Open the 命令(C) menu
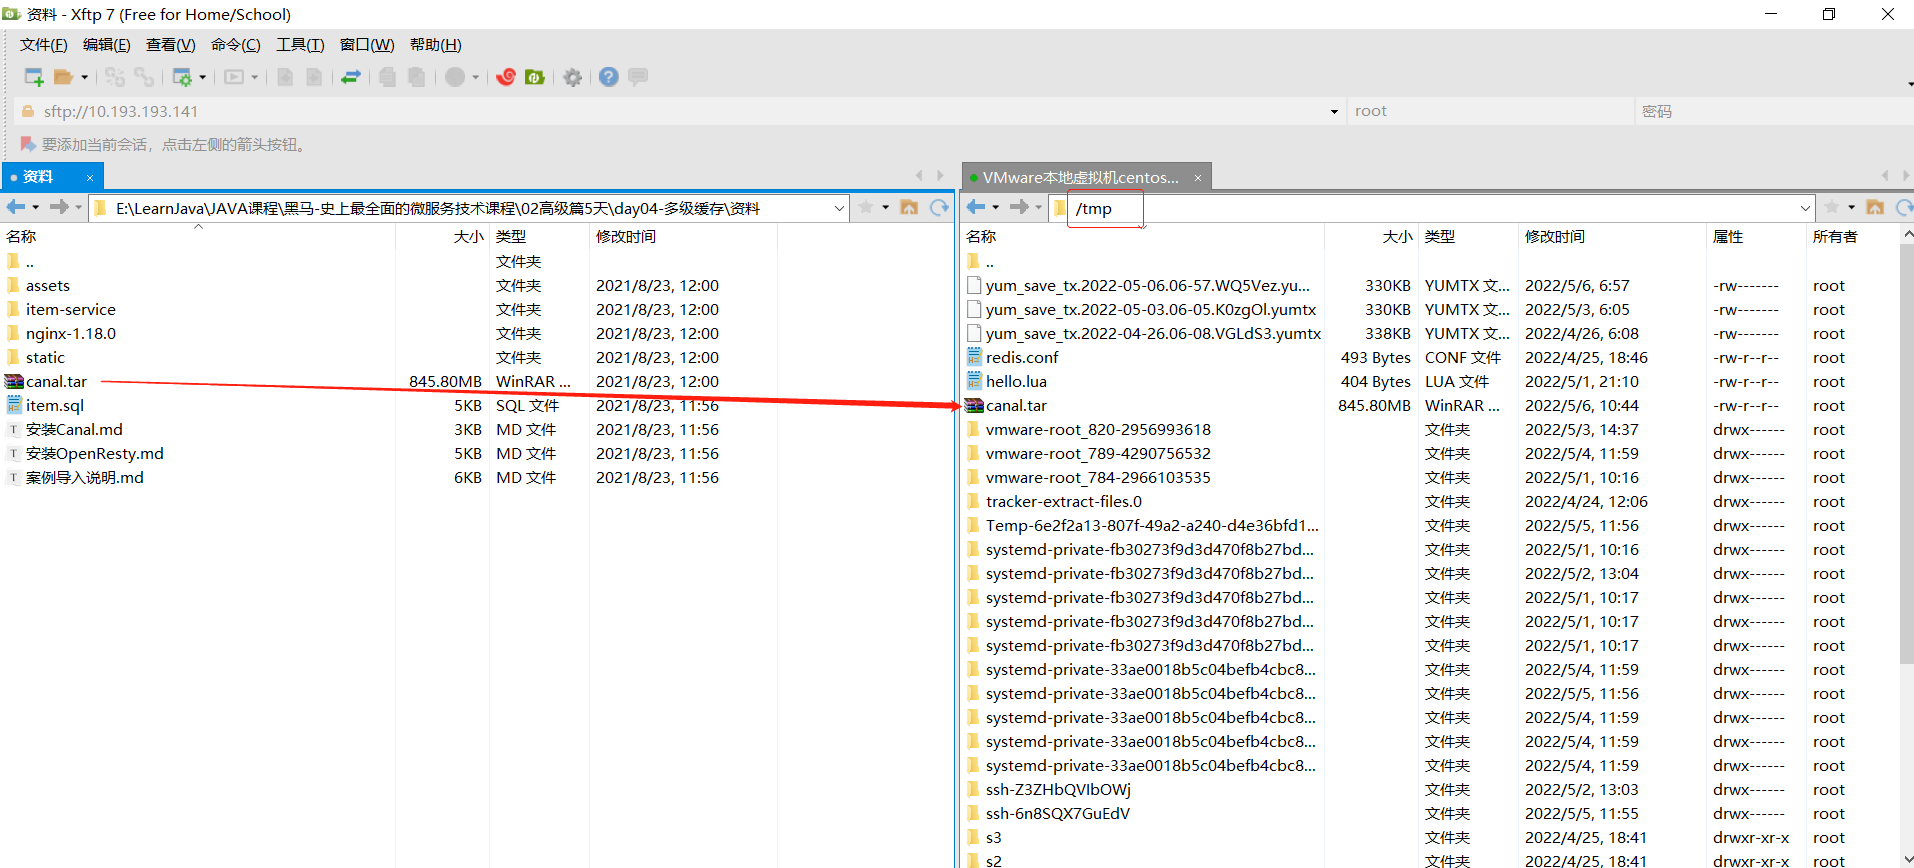Image resolution: width=1914 pixels, height=868 pixels. pos(236,45)
